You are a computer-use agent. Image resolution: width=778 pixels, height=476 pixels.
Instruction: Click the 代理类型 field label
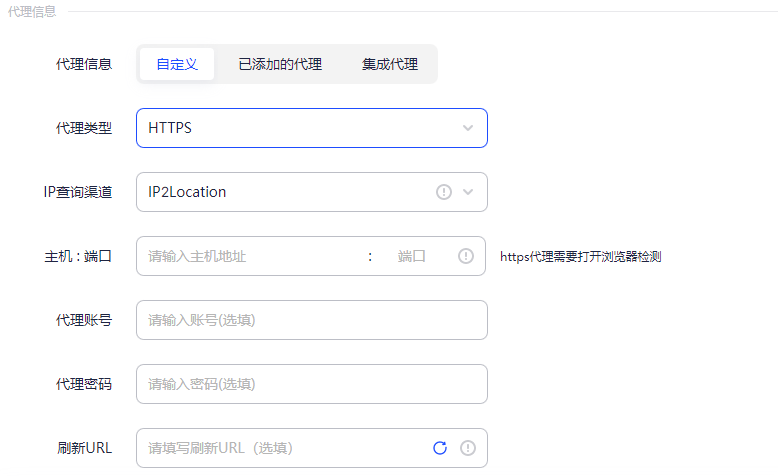pyautogui.click(x=84, y=128)
